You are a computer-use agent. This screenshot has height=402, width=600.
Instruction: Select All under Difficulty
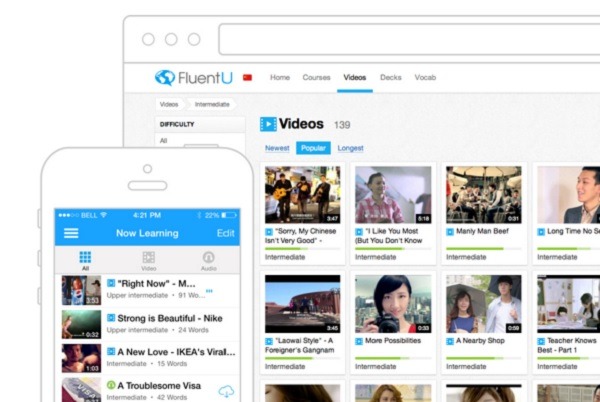[x=163, y=141]
